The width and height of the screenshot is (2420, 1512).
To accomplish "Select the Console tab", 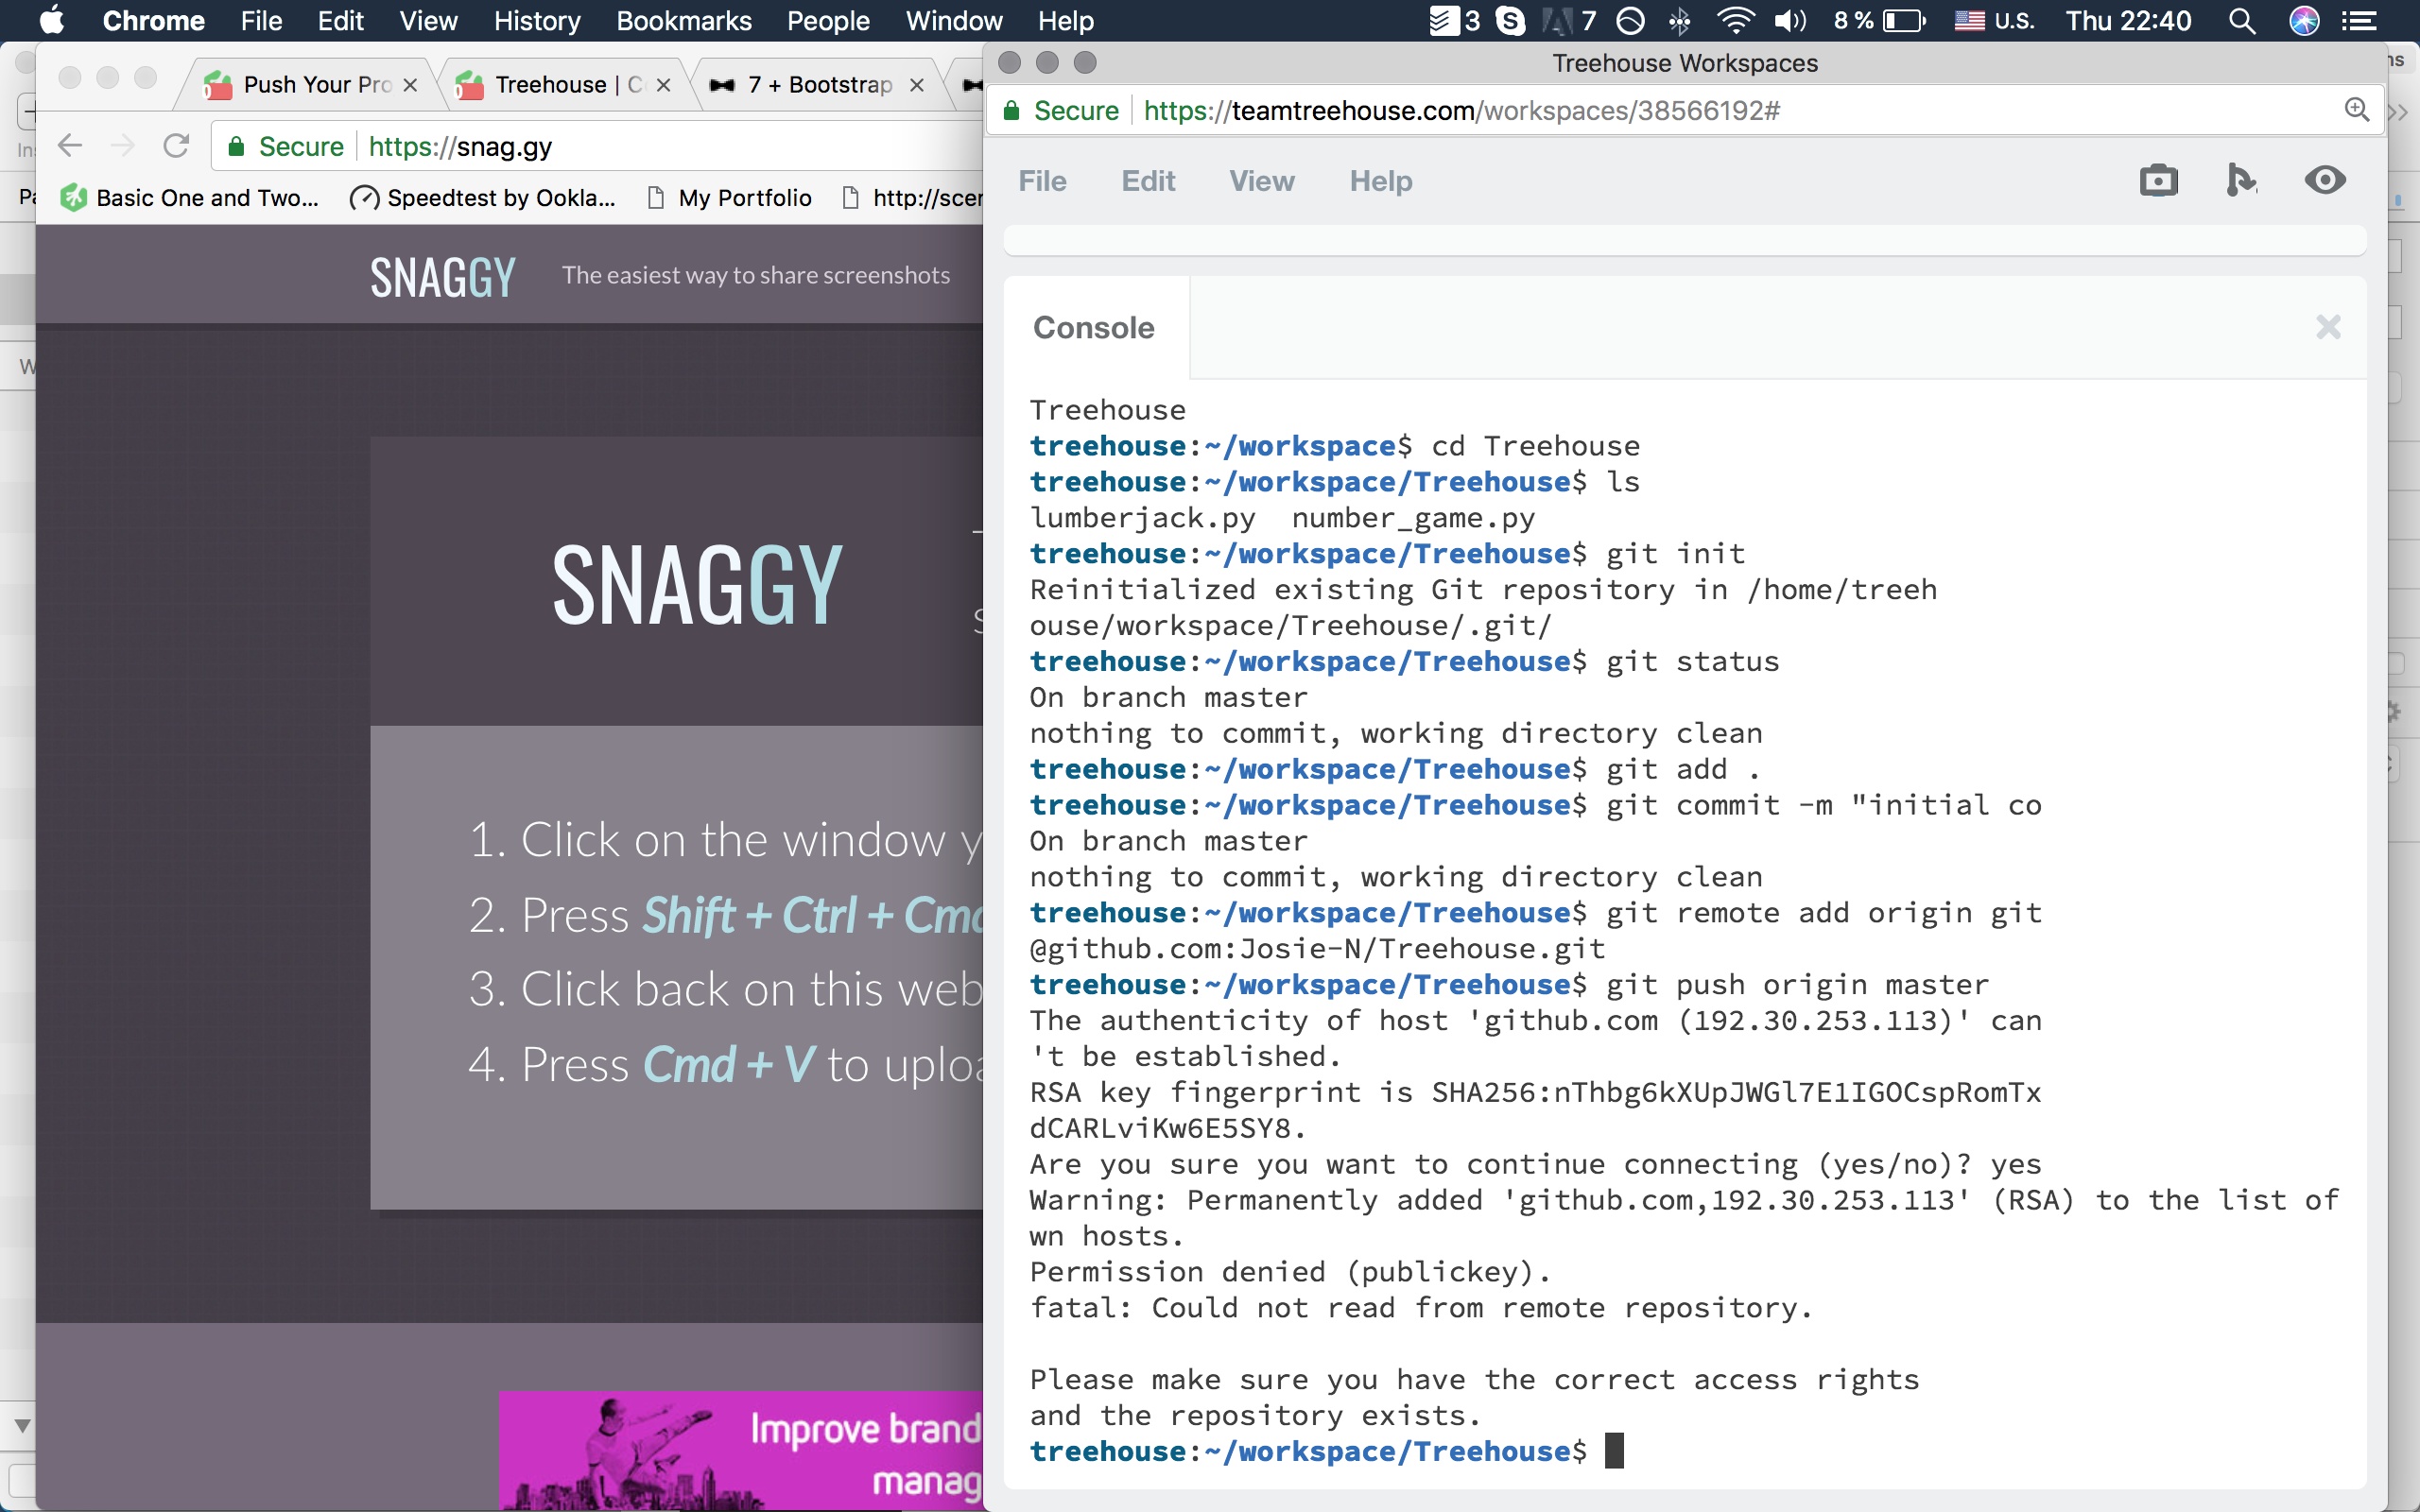I will (1094, 327).
